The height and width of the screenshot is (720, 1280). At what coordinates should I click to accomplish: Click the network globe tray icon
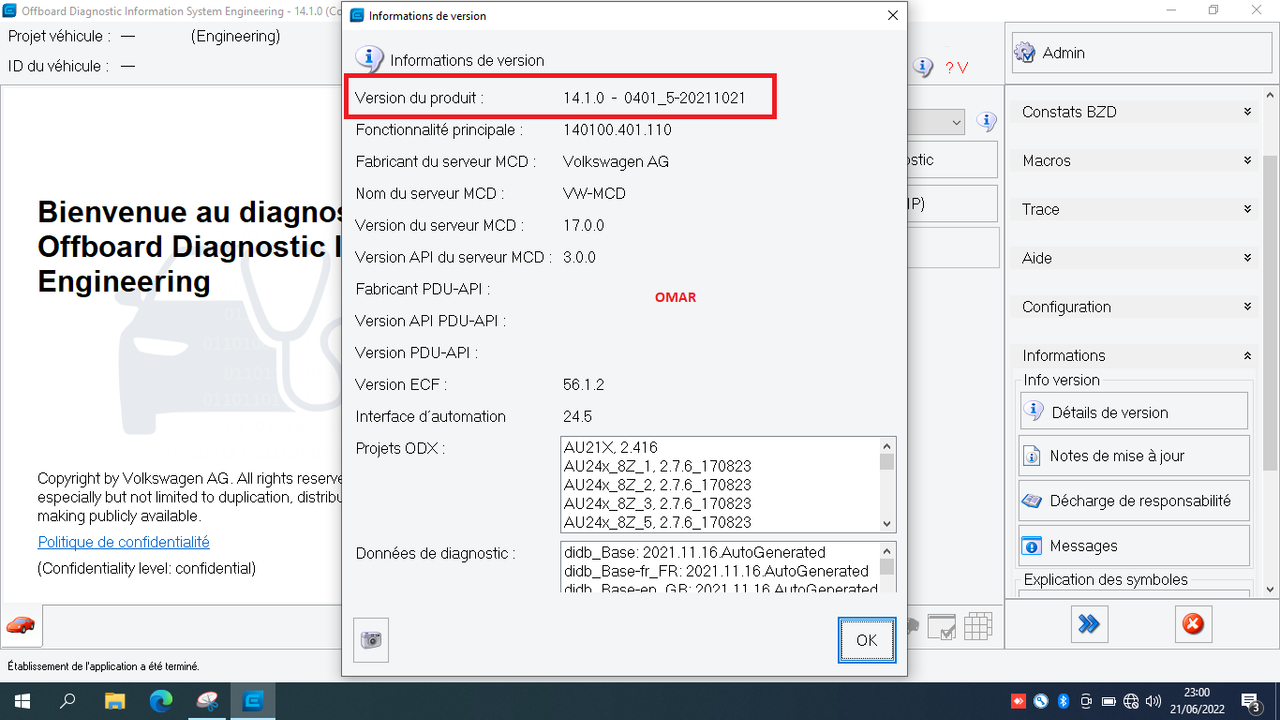1131,701
